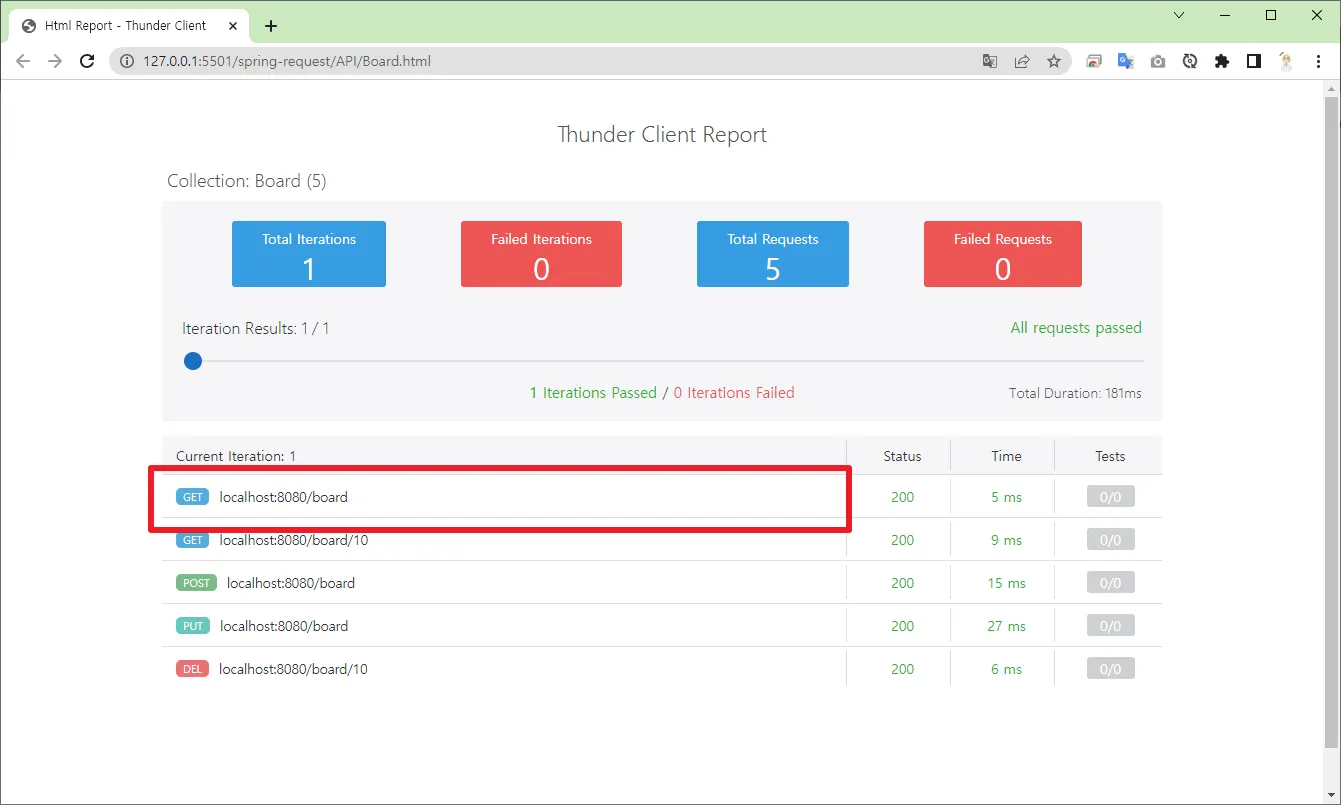Open the Extensions puzzle-piece menu
1341x805 pixels.
1222,61
